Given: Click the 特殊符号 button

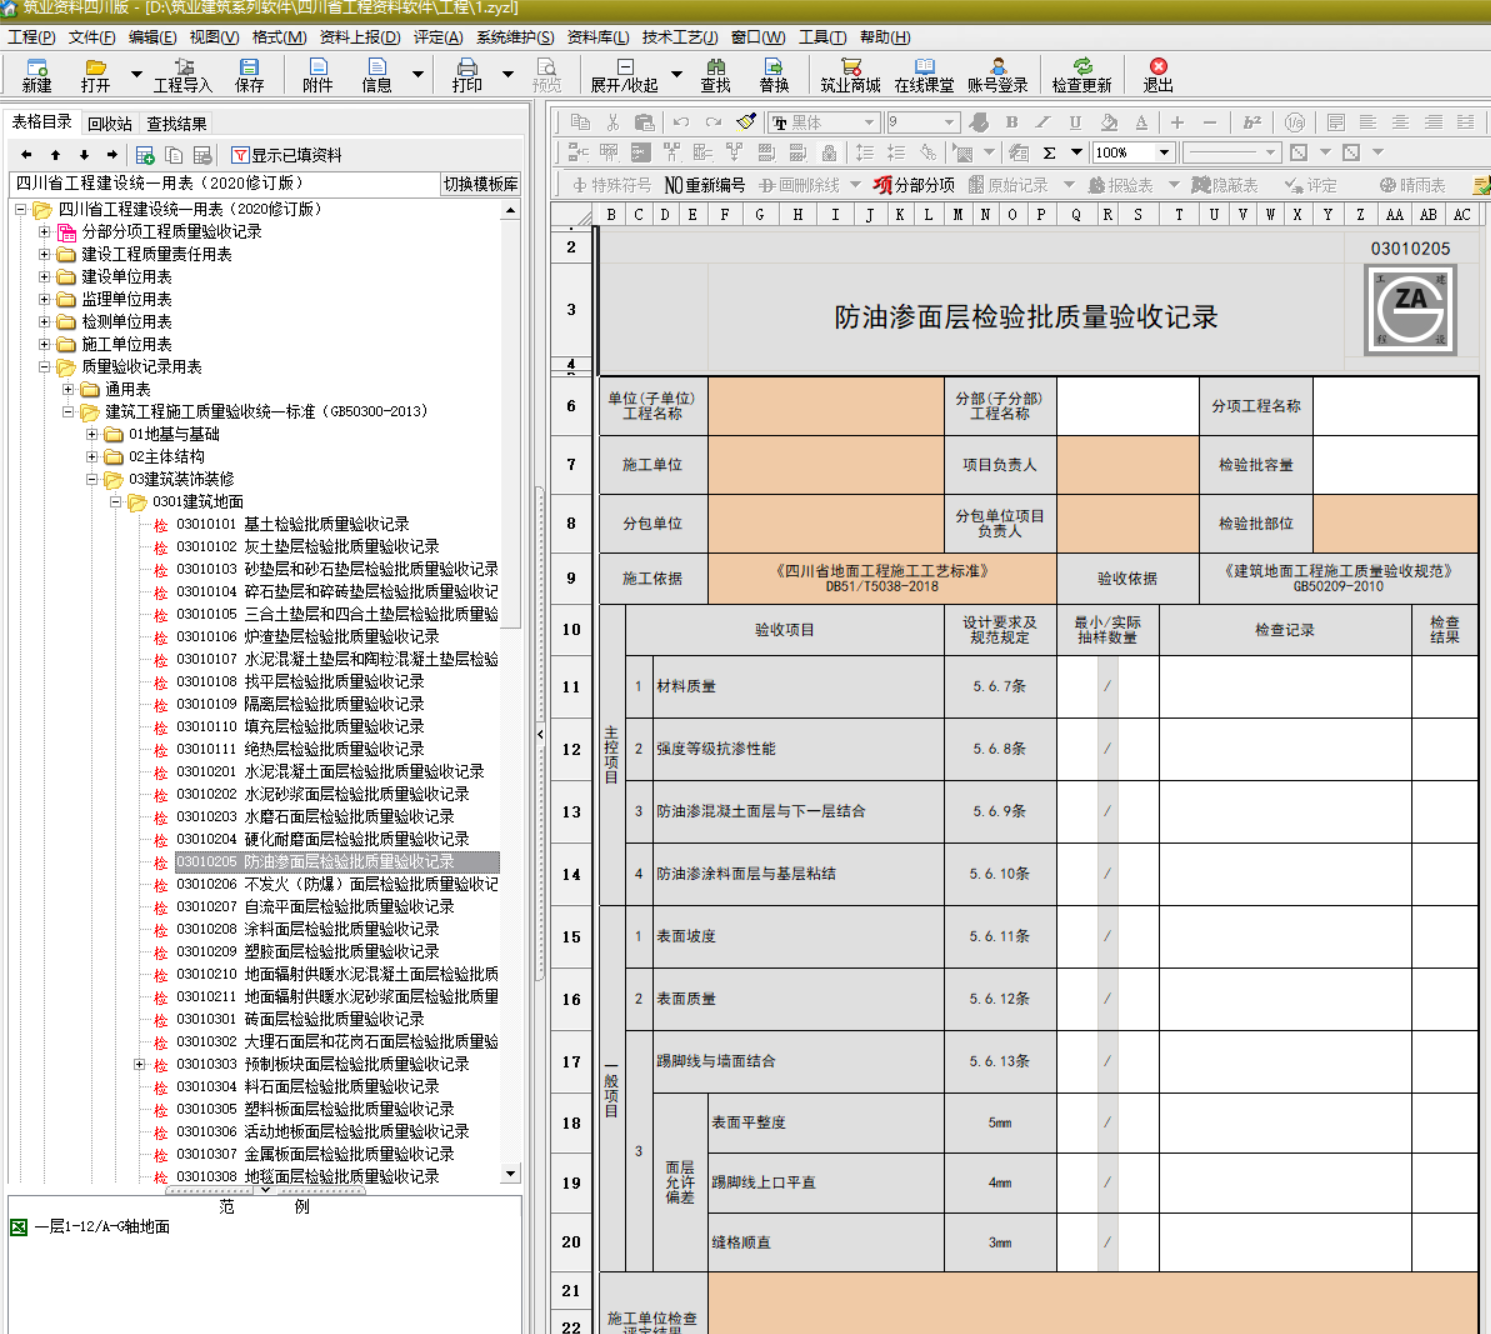Looking at the screenshot, I should 611,185.
